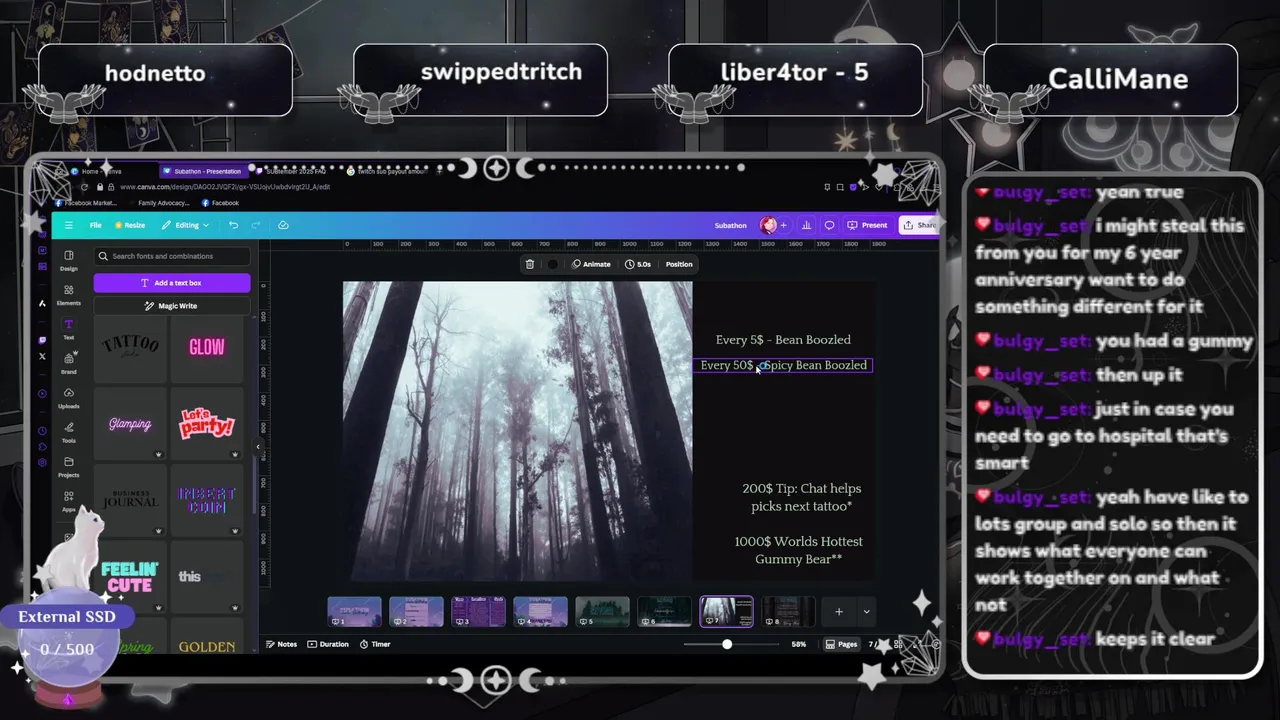Open the Design panel in sidebar
The height and width of the screenshot is (720, 1280).
click(68, 260)
